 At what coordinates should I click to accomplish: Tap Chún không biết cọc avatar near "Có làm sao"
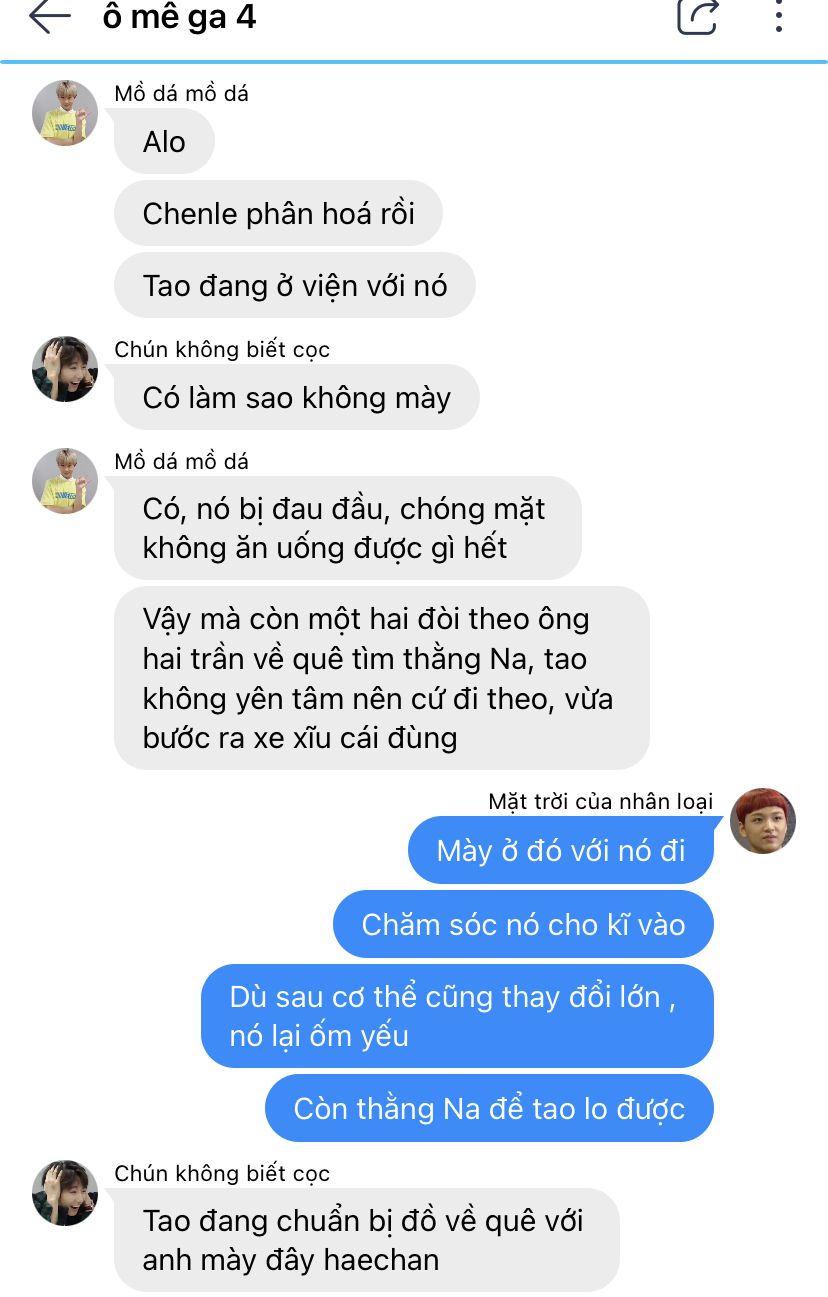point(65,369)
